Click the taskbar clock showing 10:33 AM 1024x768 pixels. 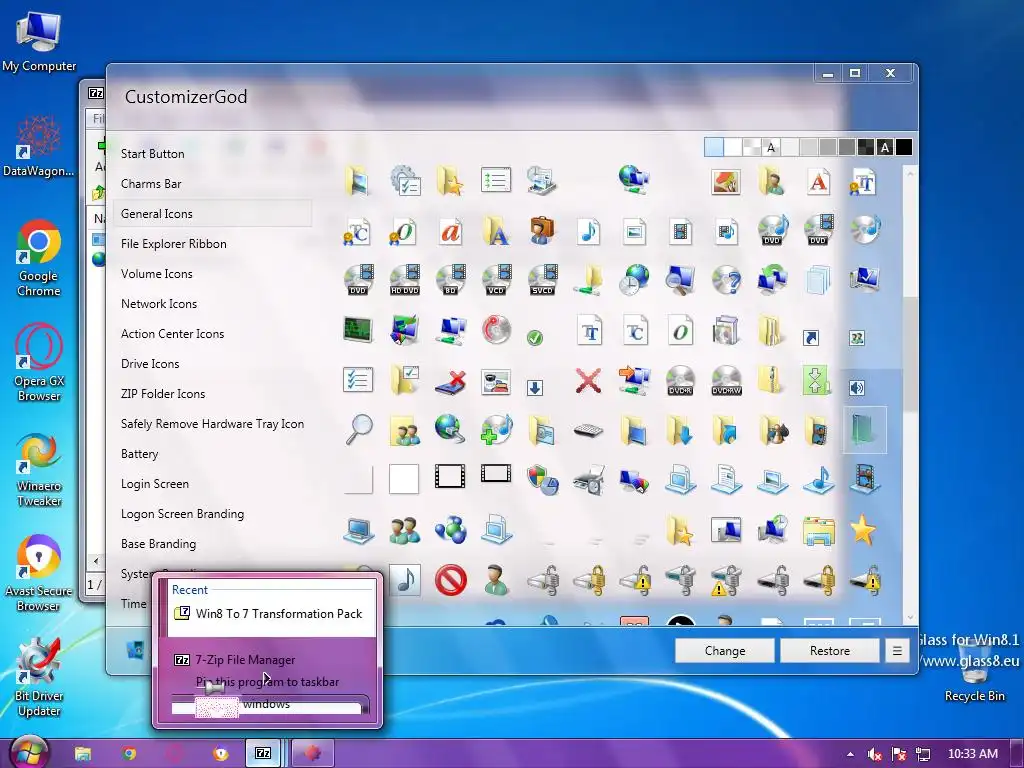coord(972,754)
